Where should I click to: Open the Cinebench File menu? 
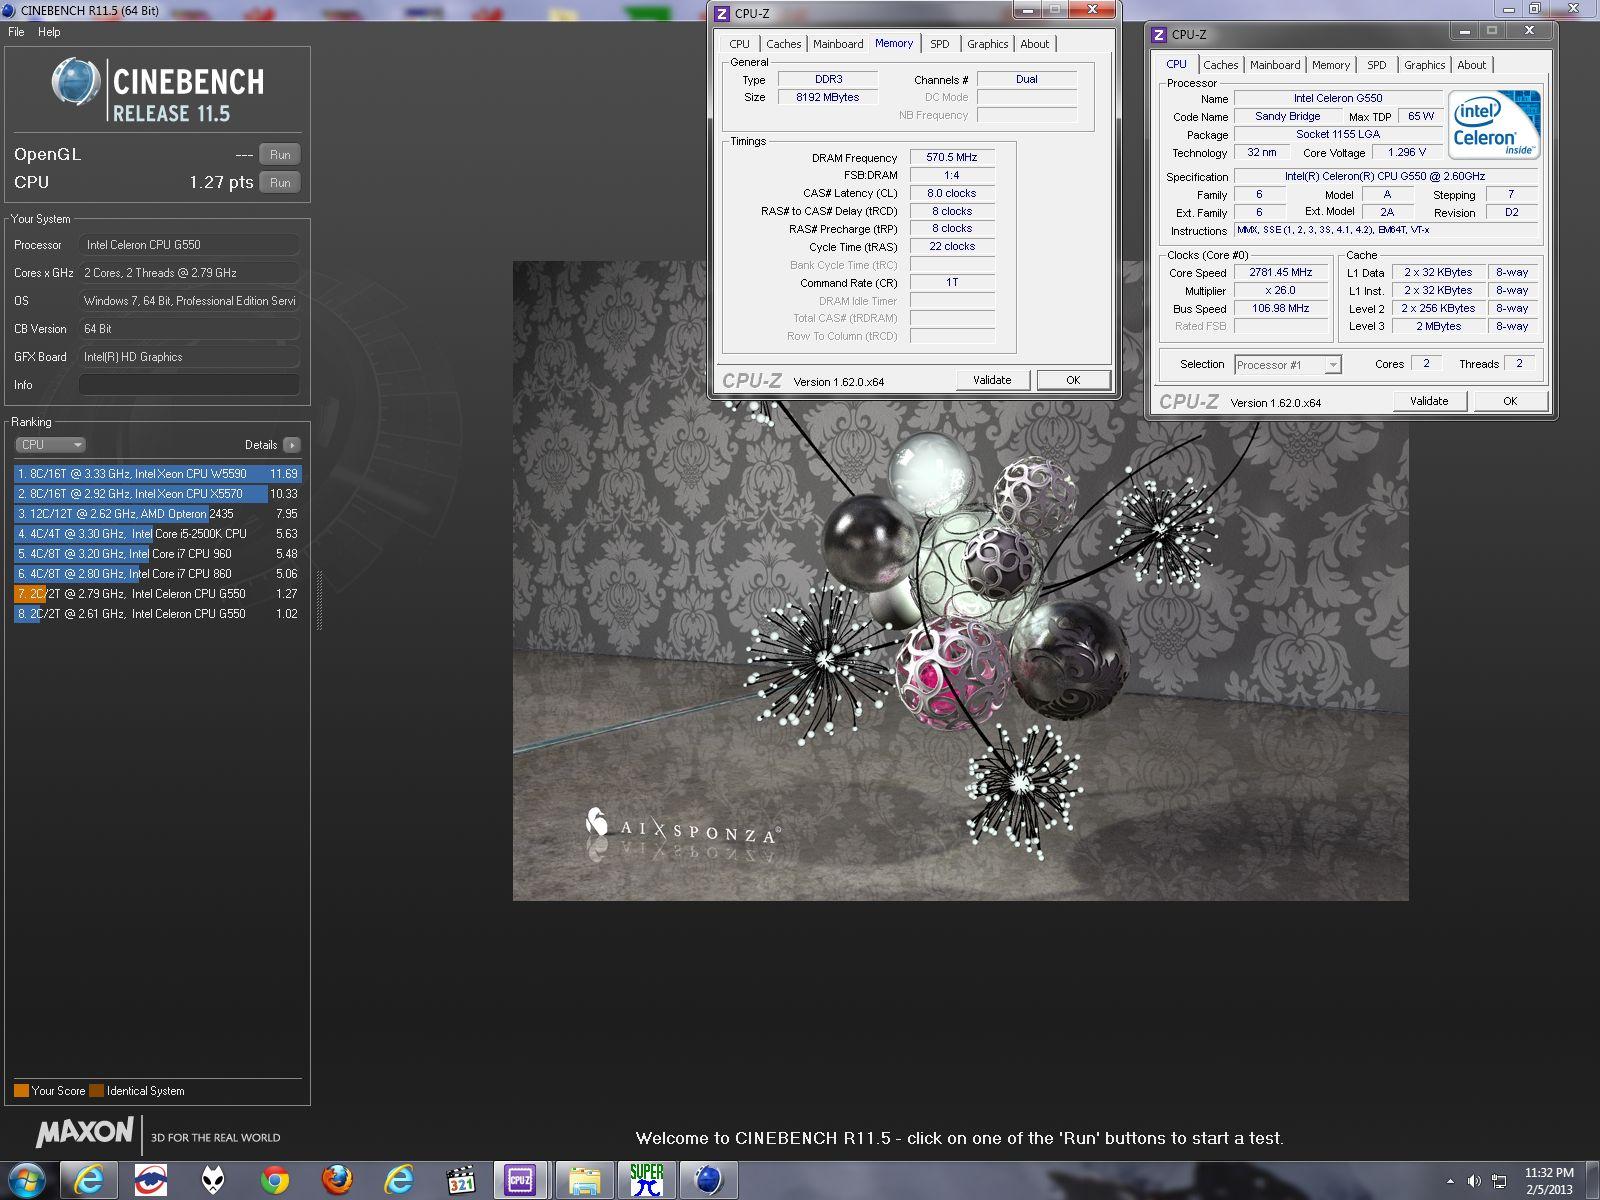16,32
